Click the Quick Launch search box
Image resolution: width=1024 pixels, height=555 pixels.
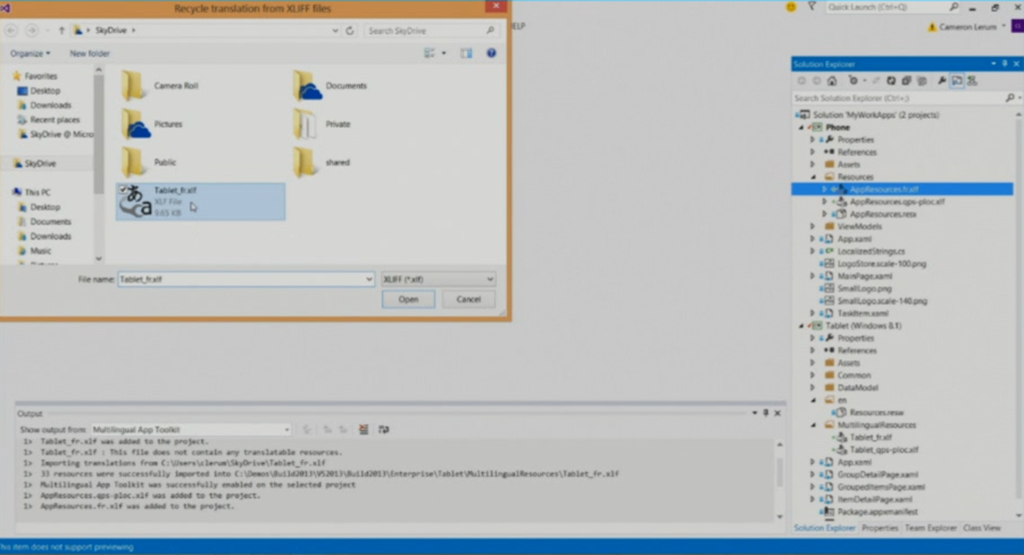click(x=891, y=7)
